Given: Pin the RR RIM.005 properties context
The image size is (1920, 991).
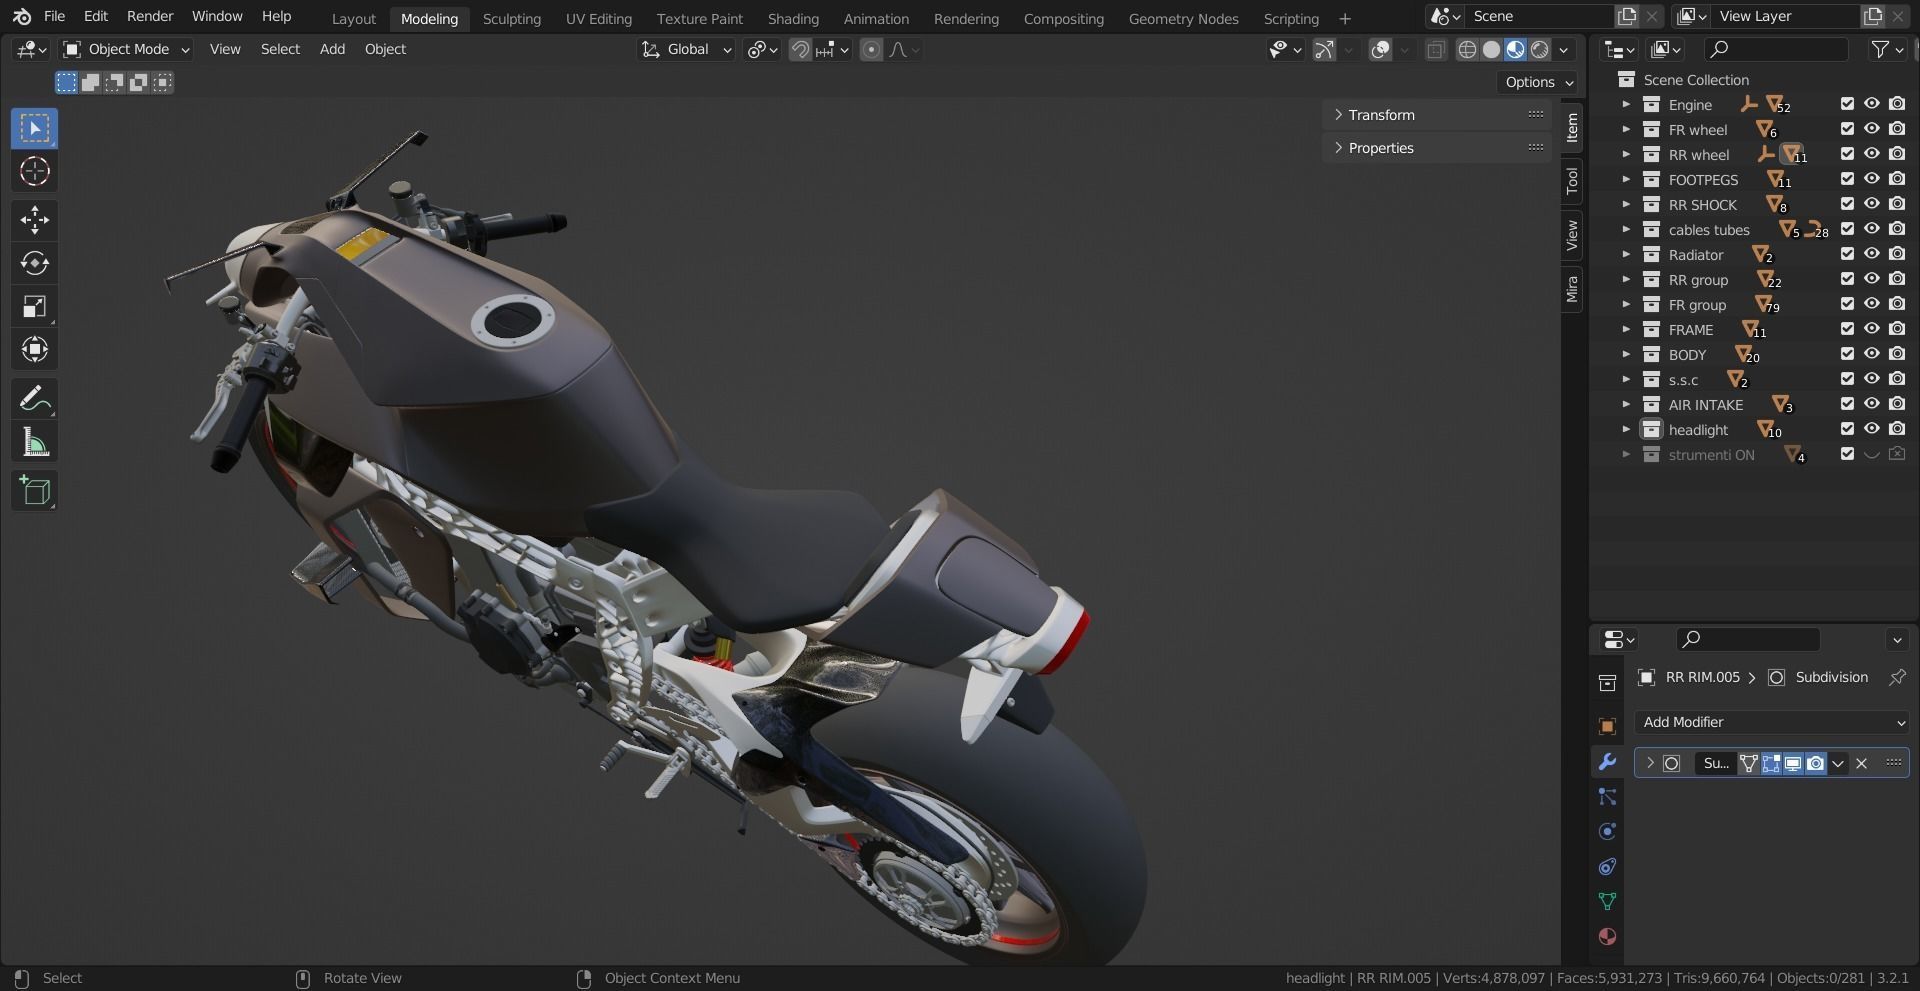Looking at the screenshot, I should (1896, 677).
